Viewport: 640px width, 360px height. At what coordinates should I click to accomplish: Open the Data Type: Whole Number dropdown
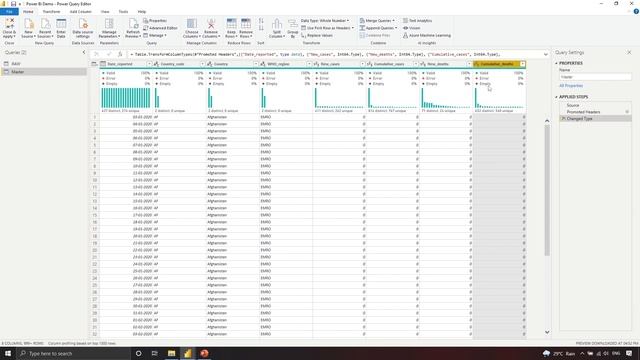click(x=325, y=20)
